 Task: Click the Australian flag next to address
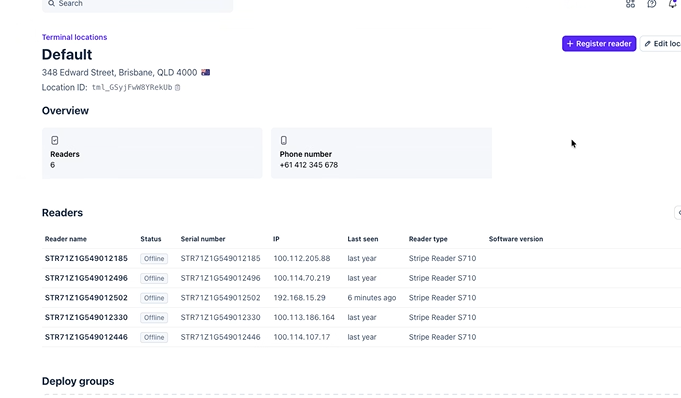coord(205,72)
